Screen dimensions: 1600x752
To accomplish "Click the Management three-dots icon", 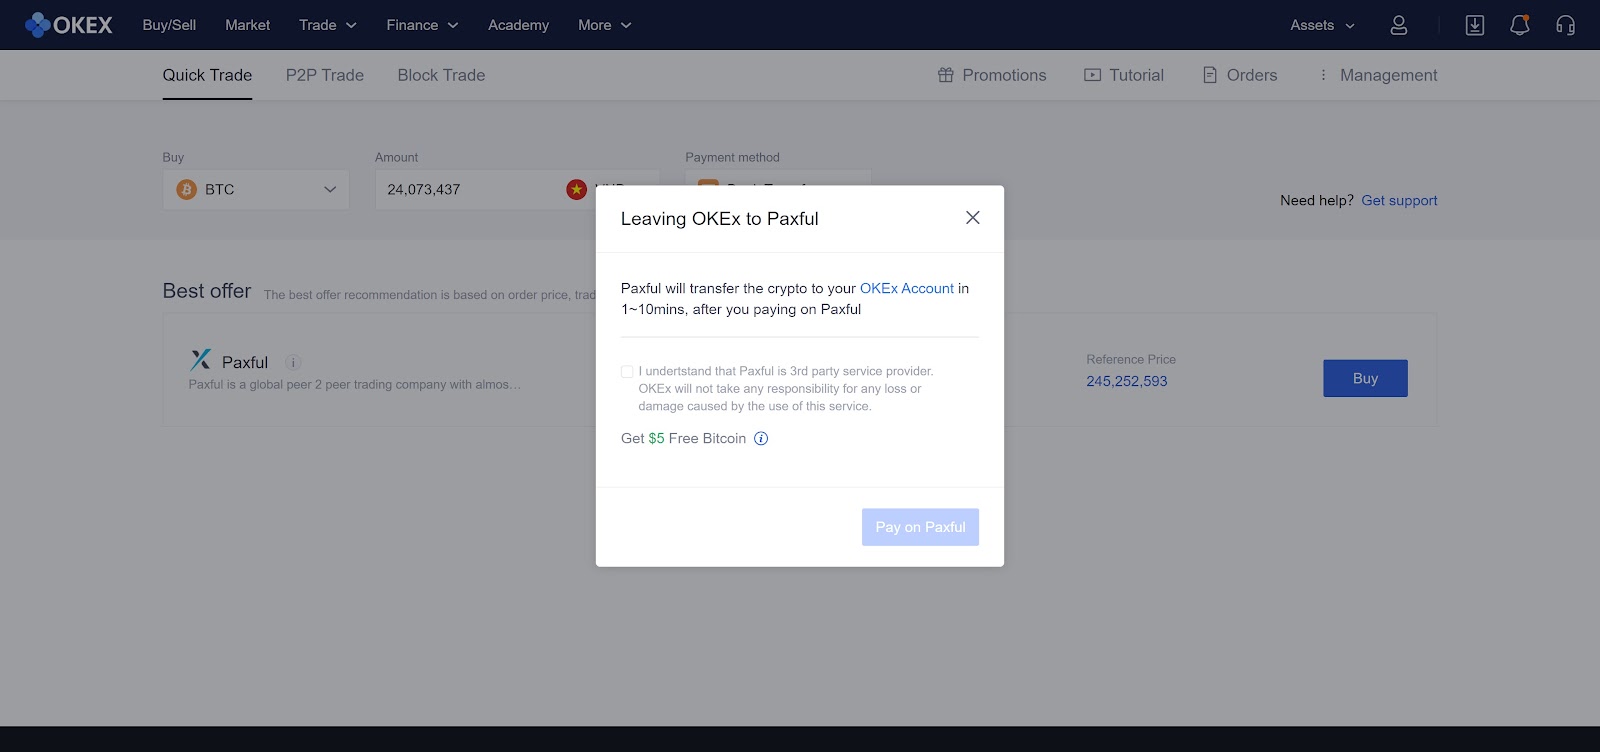I will pyautogui.click(x=1323, y=75).
